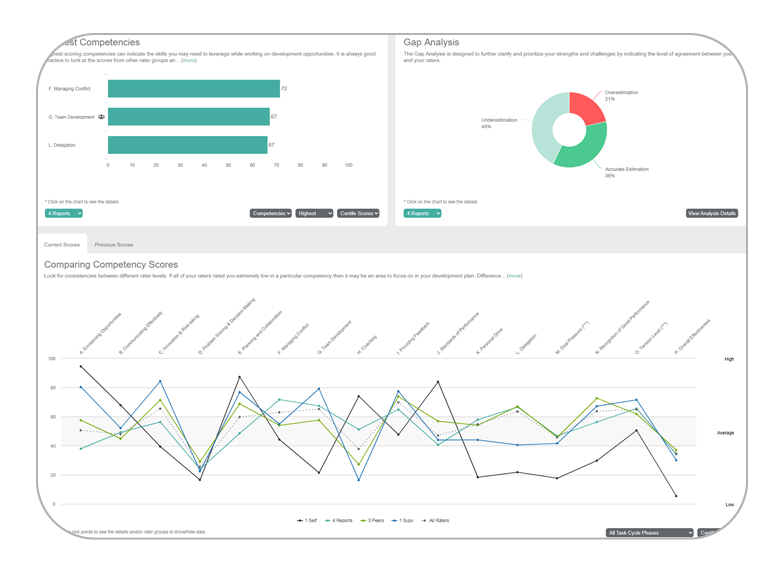
Task: Open the Highest dropdown
Action: pyautogui.click(x=314, y=213)
